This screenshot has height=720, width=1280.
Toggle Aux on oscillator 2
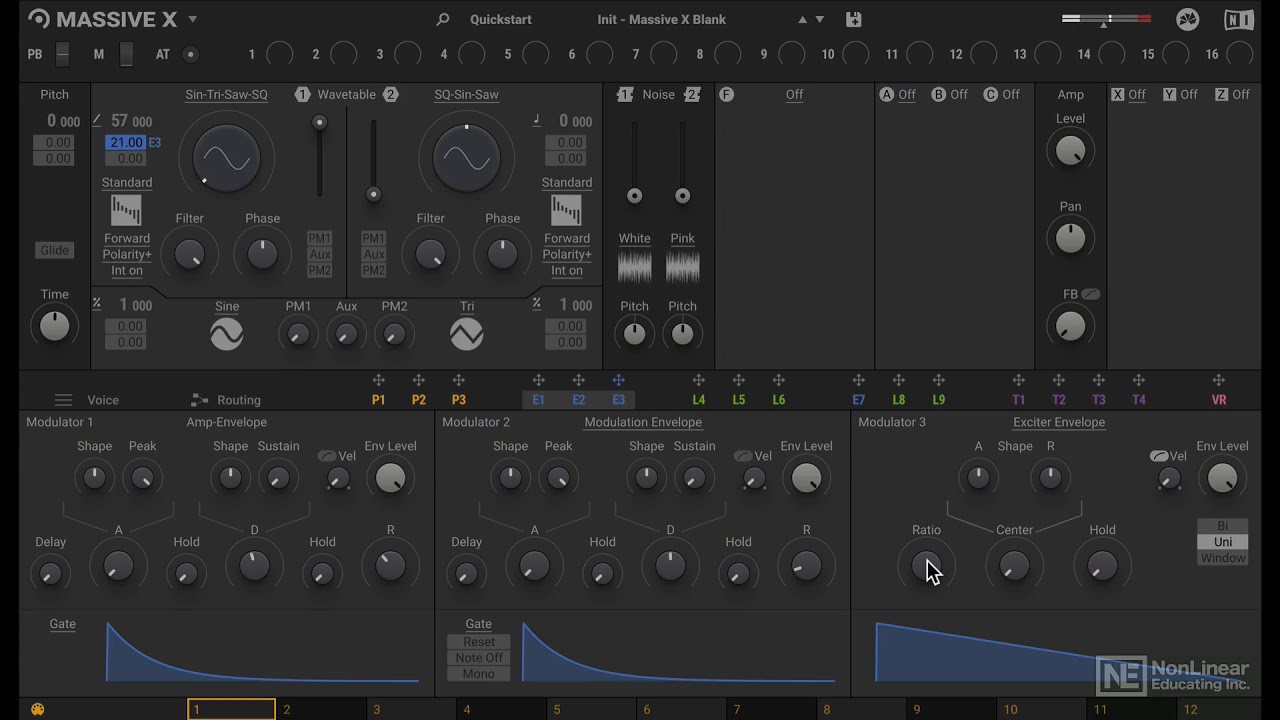coord(374,255)
